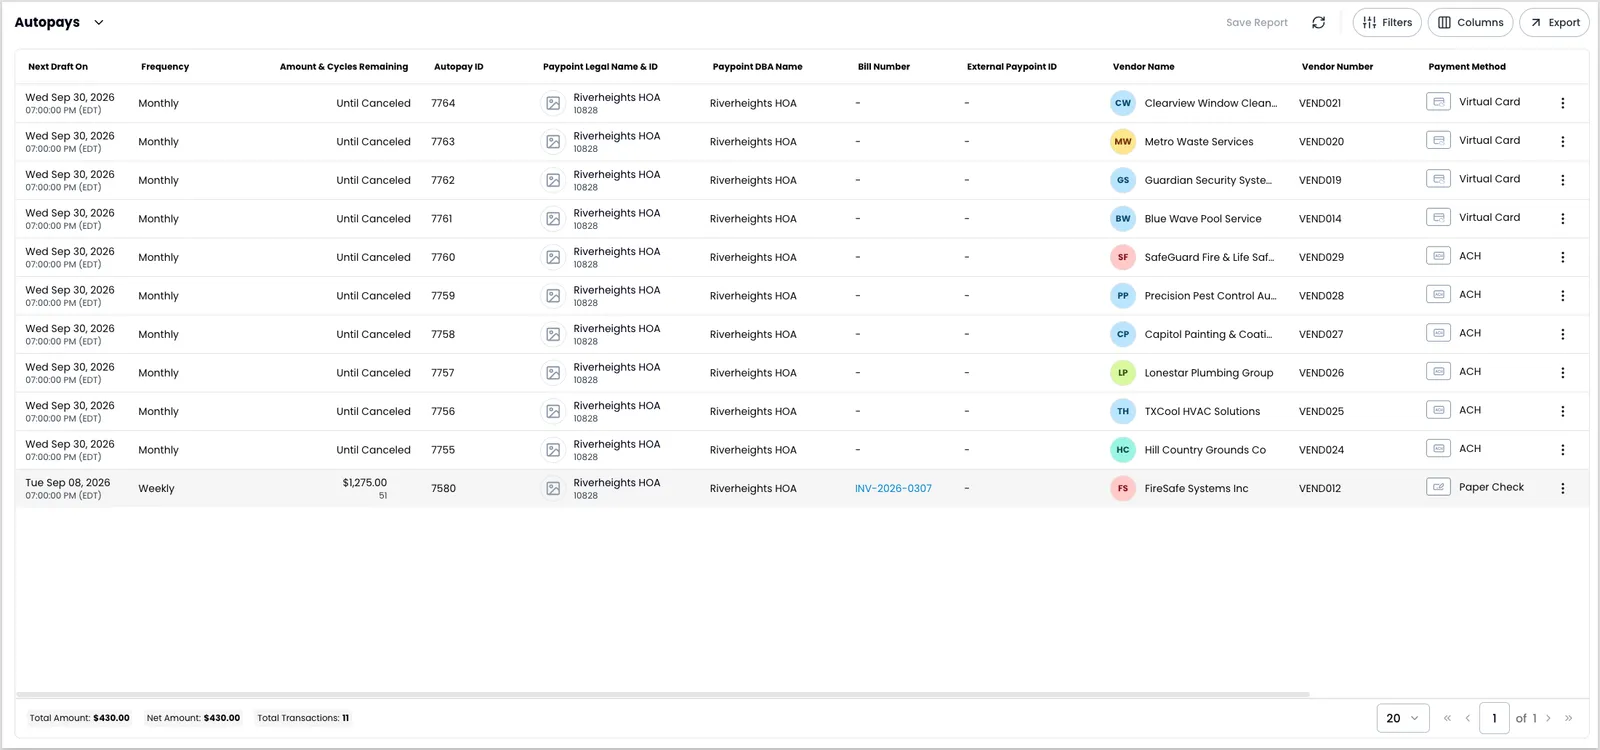Click the $1,275.00 amount cell

point(365,483)
